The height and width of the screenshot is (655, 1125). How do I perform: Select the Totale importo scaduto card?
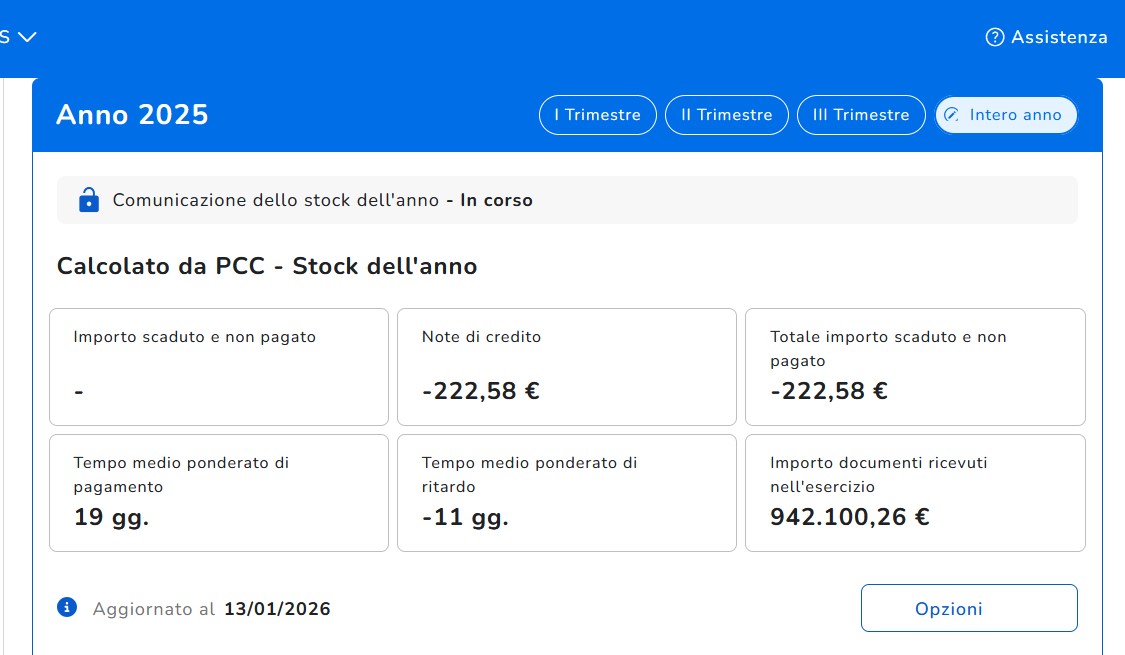click(914, 367)
